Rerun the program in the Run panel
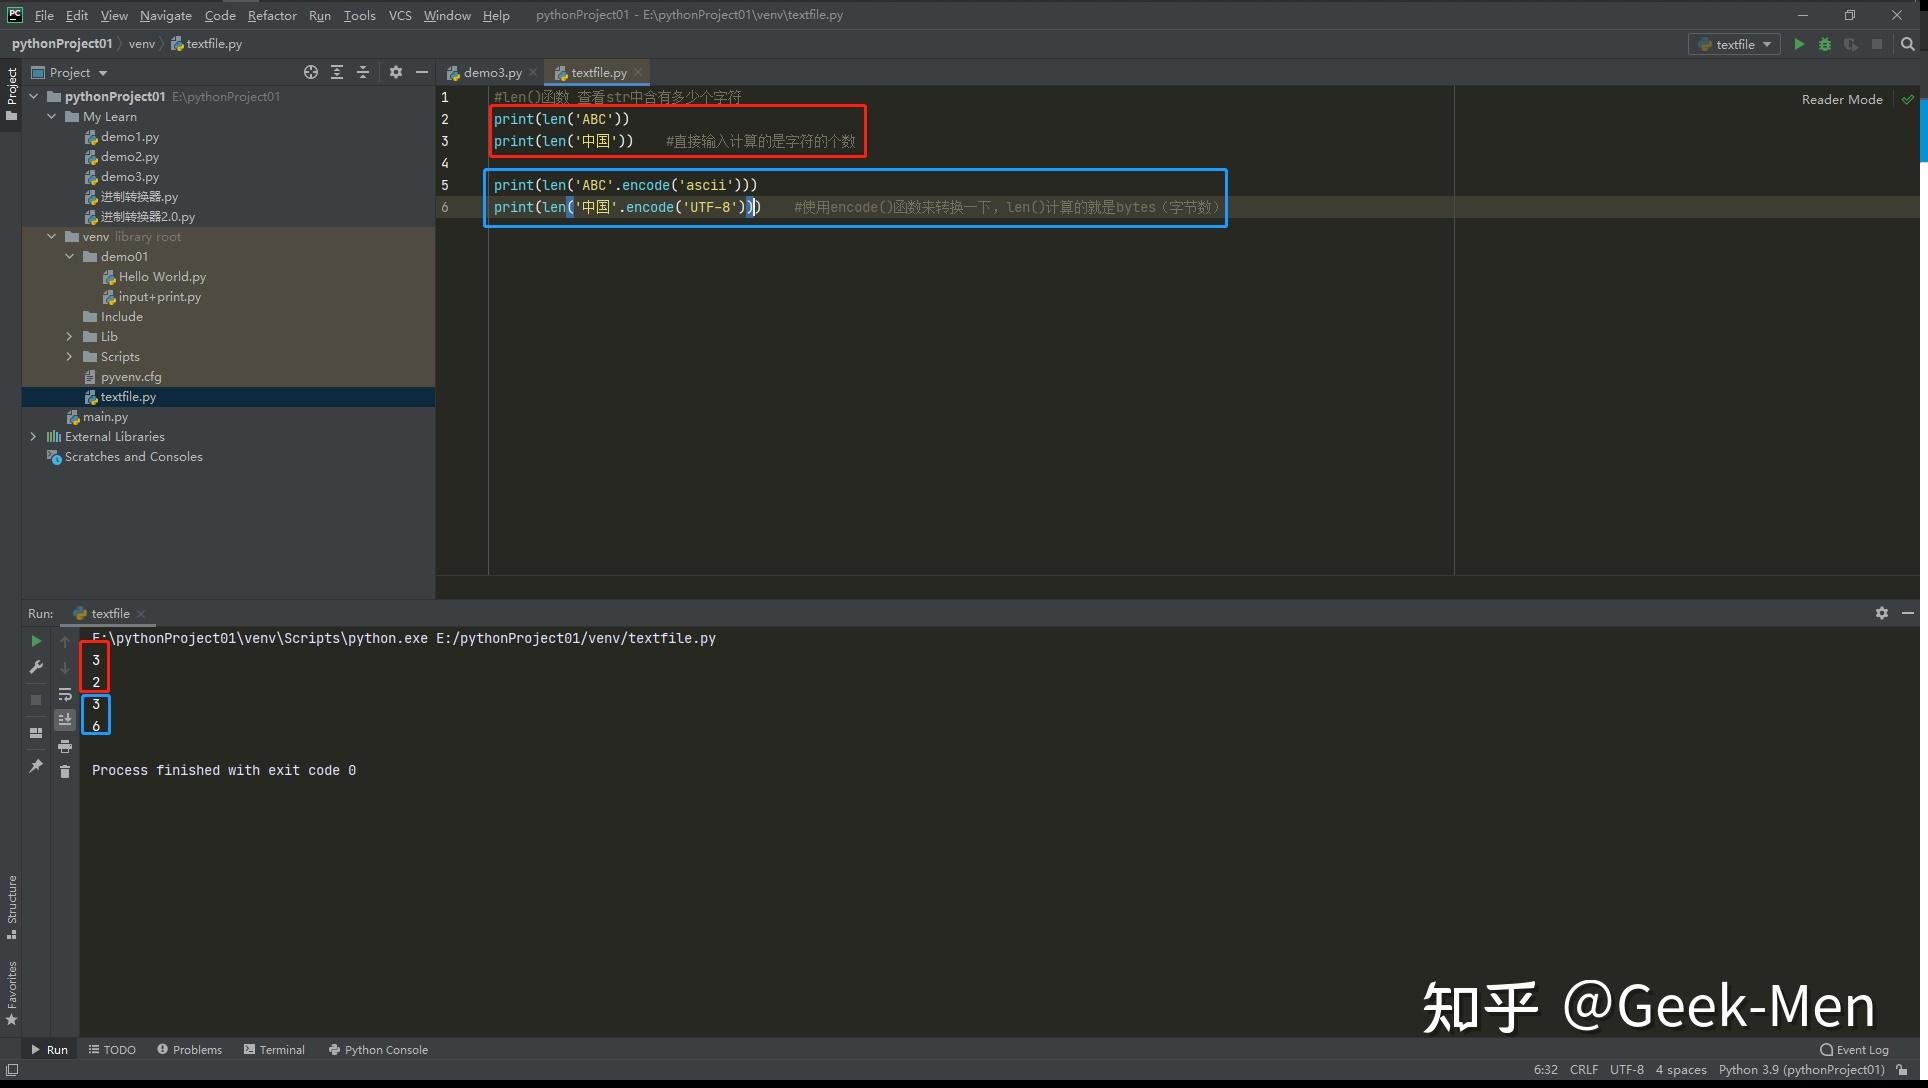 pos(36,641)
